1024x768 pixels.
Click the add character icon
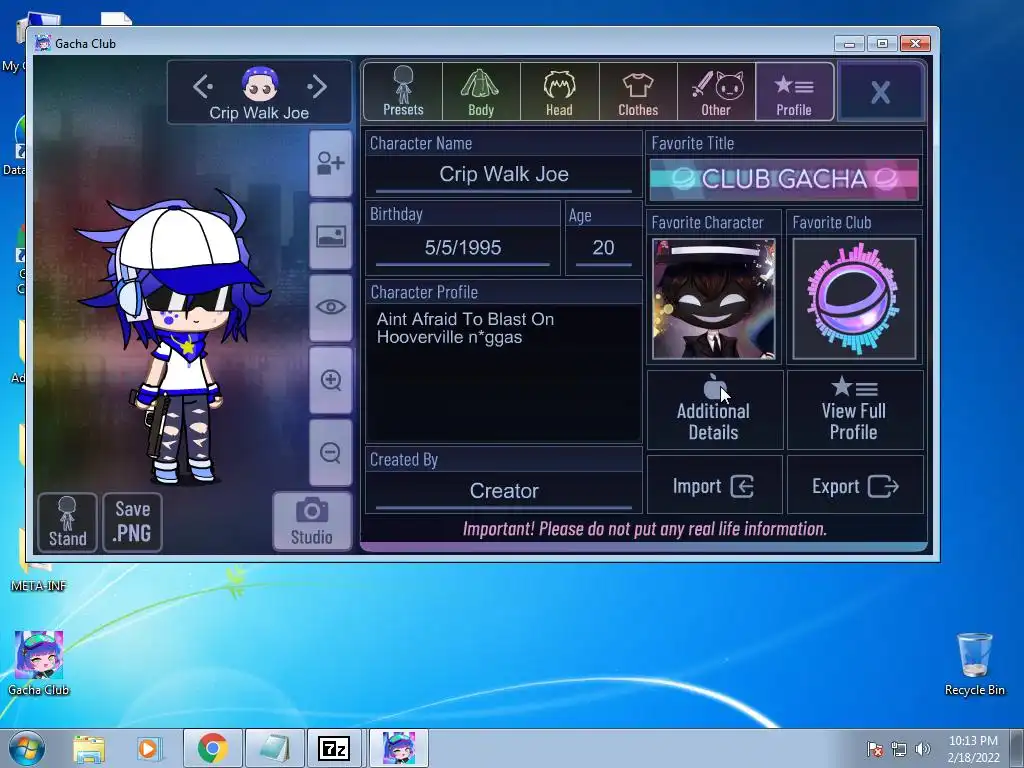pos(330,163)
